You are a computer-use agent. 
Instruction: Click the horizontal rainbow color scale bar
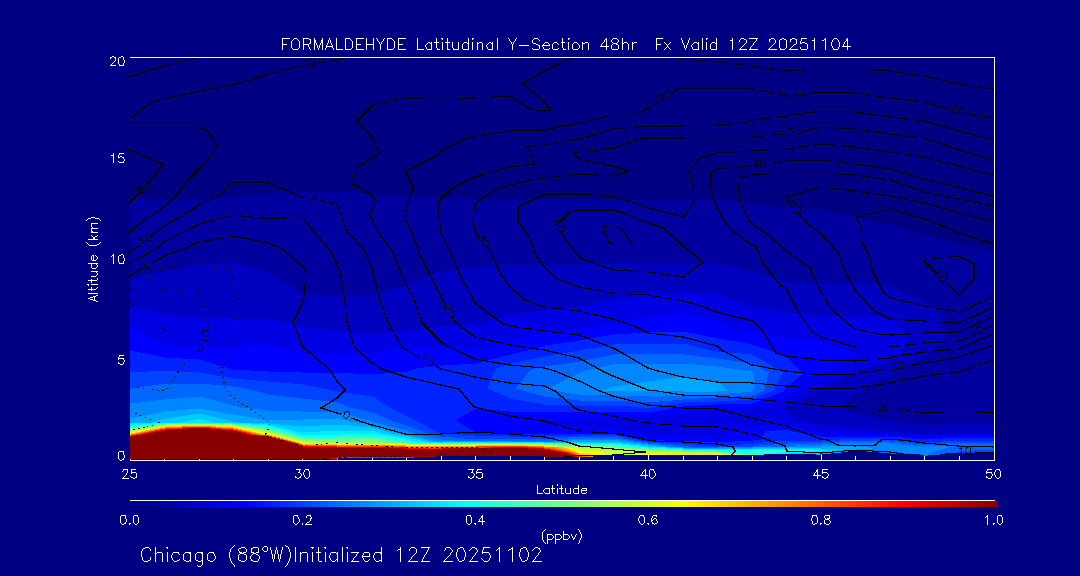pyautogui.click(x=563, y=504)
